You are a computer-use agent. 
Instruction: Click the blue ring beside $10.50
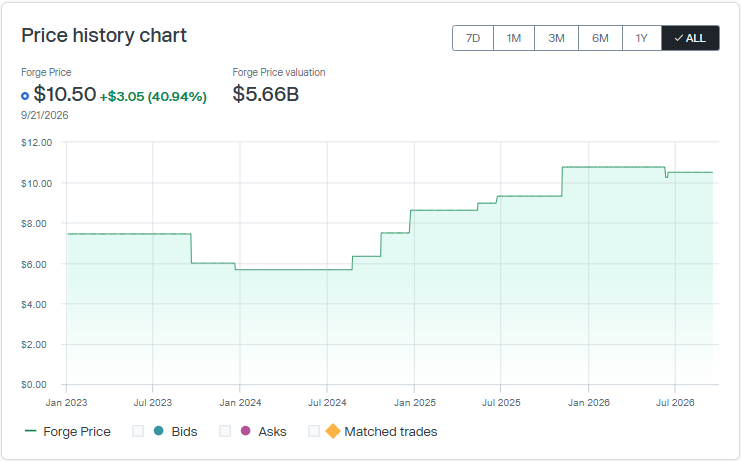point(25,96)
